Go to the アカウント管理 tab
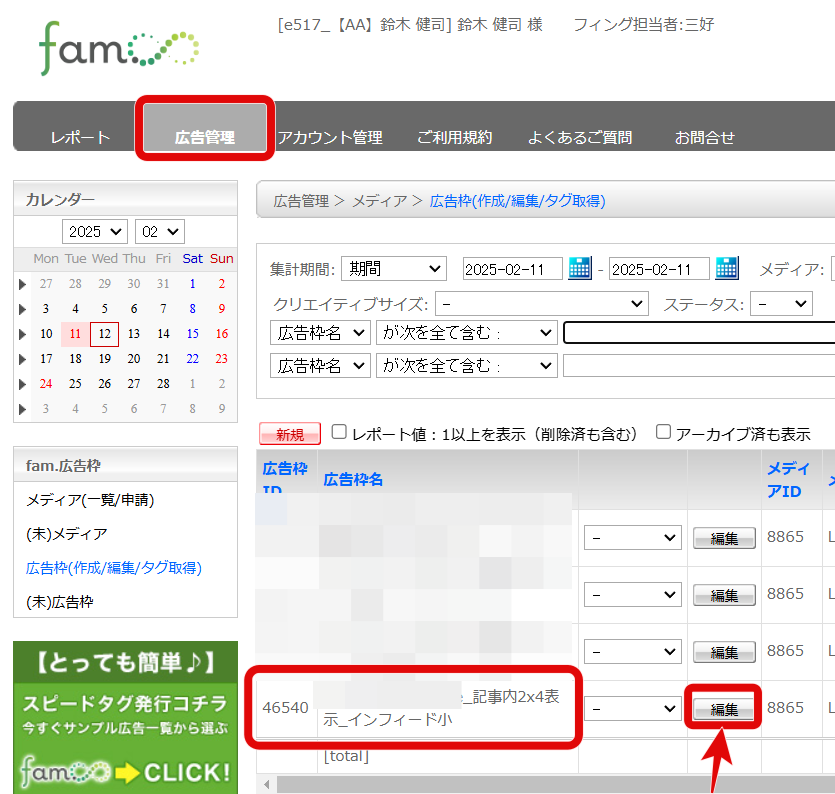Screen dimensions: 835x794 click(x=330, y=138)
